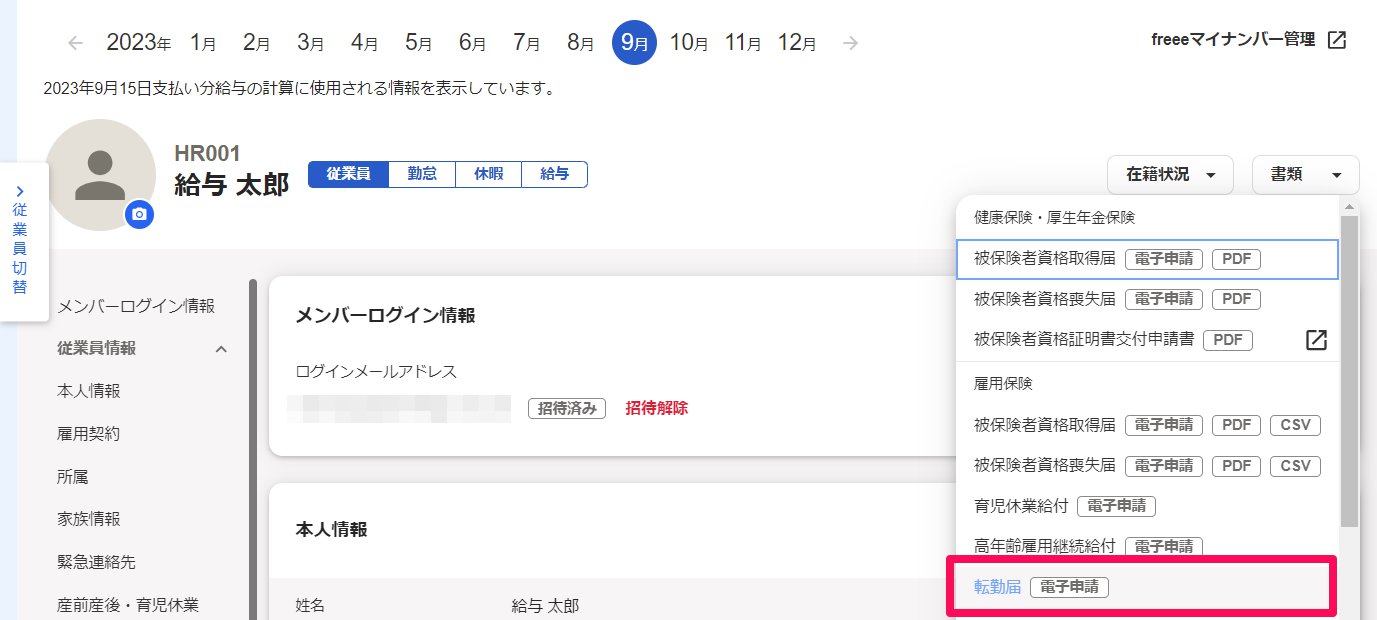Screen dimensions: 1377x620
Task: Click the external link icon beside freeeマイナンバー管理
Action: (1337, 41)
